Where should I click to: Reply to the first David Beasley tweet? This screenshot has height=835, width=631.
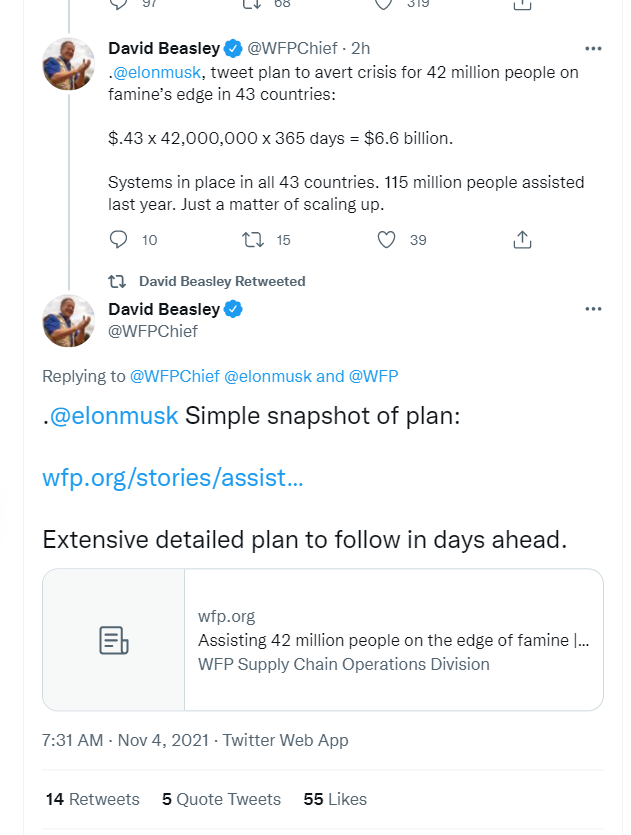point(119,240)
